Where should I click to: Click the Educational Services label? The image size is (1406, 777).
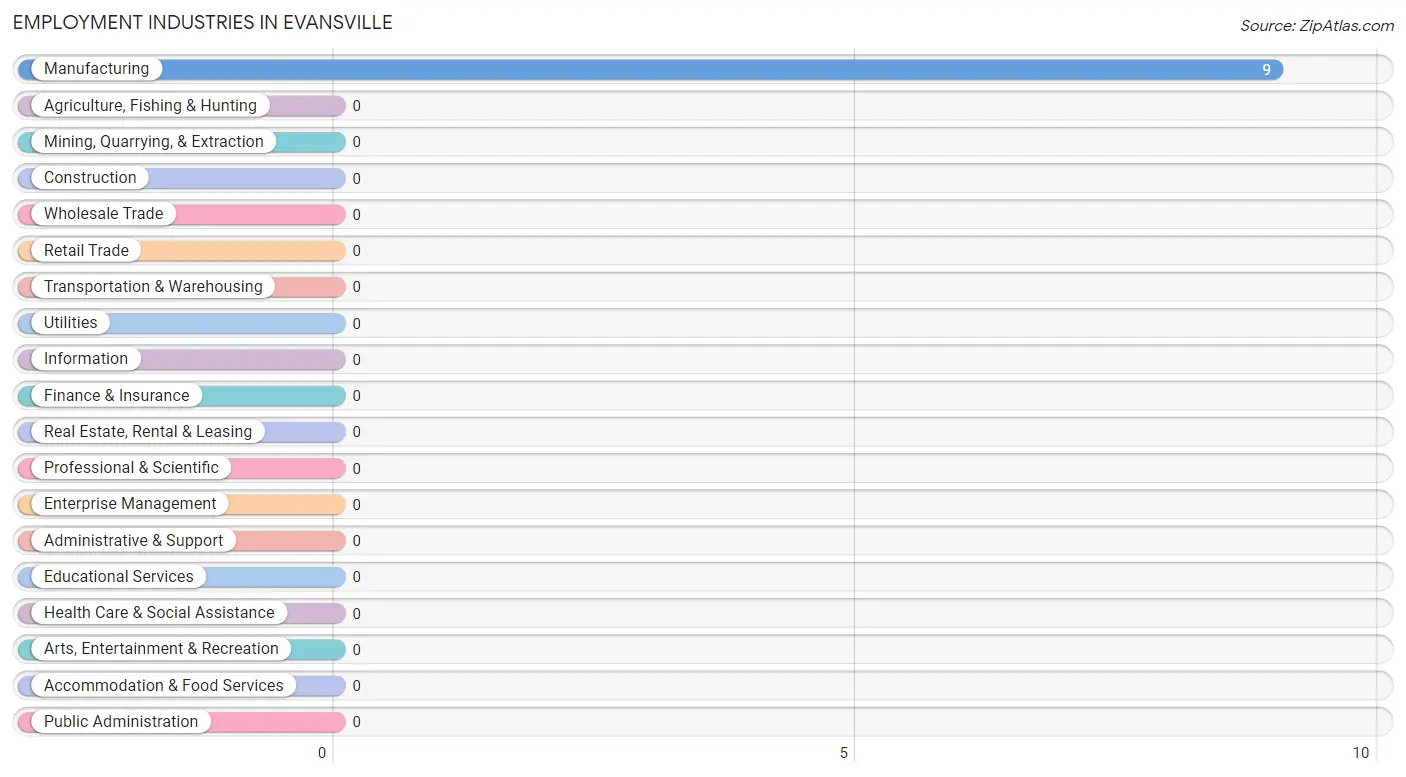pyautogui.click(x=119, y=577)
